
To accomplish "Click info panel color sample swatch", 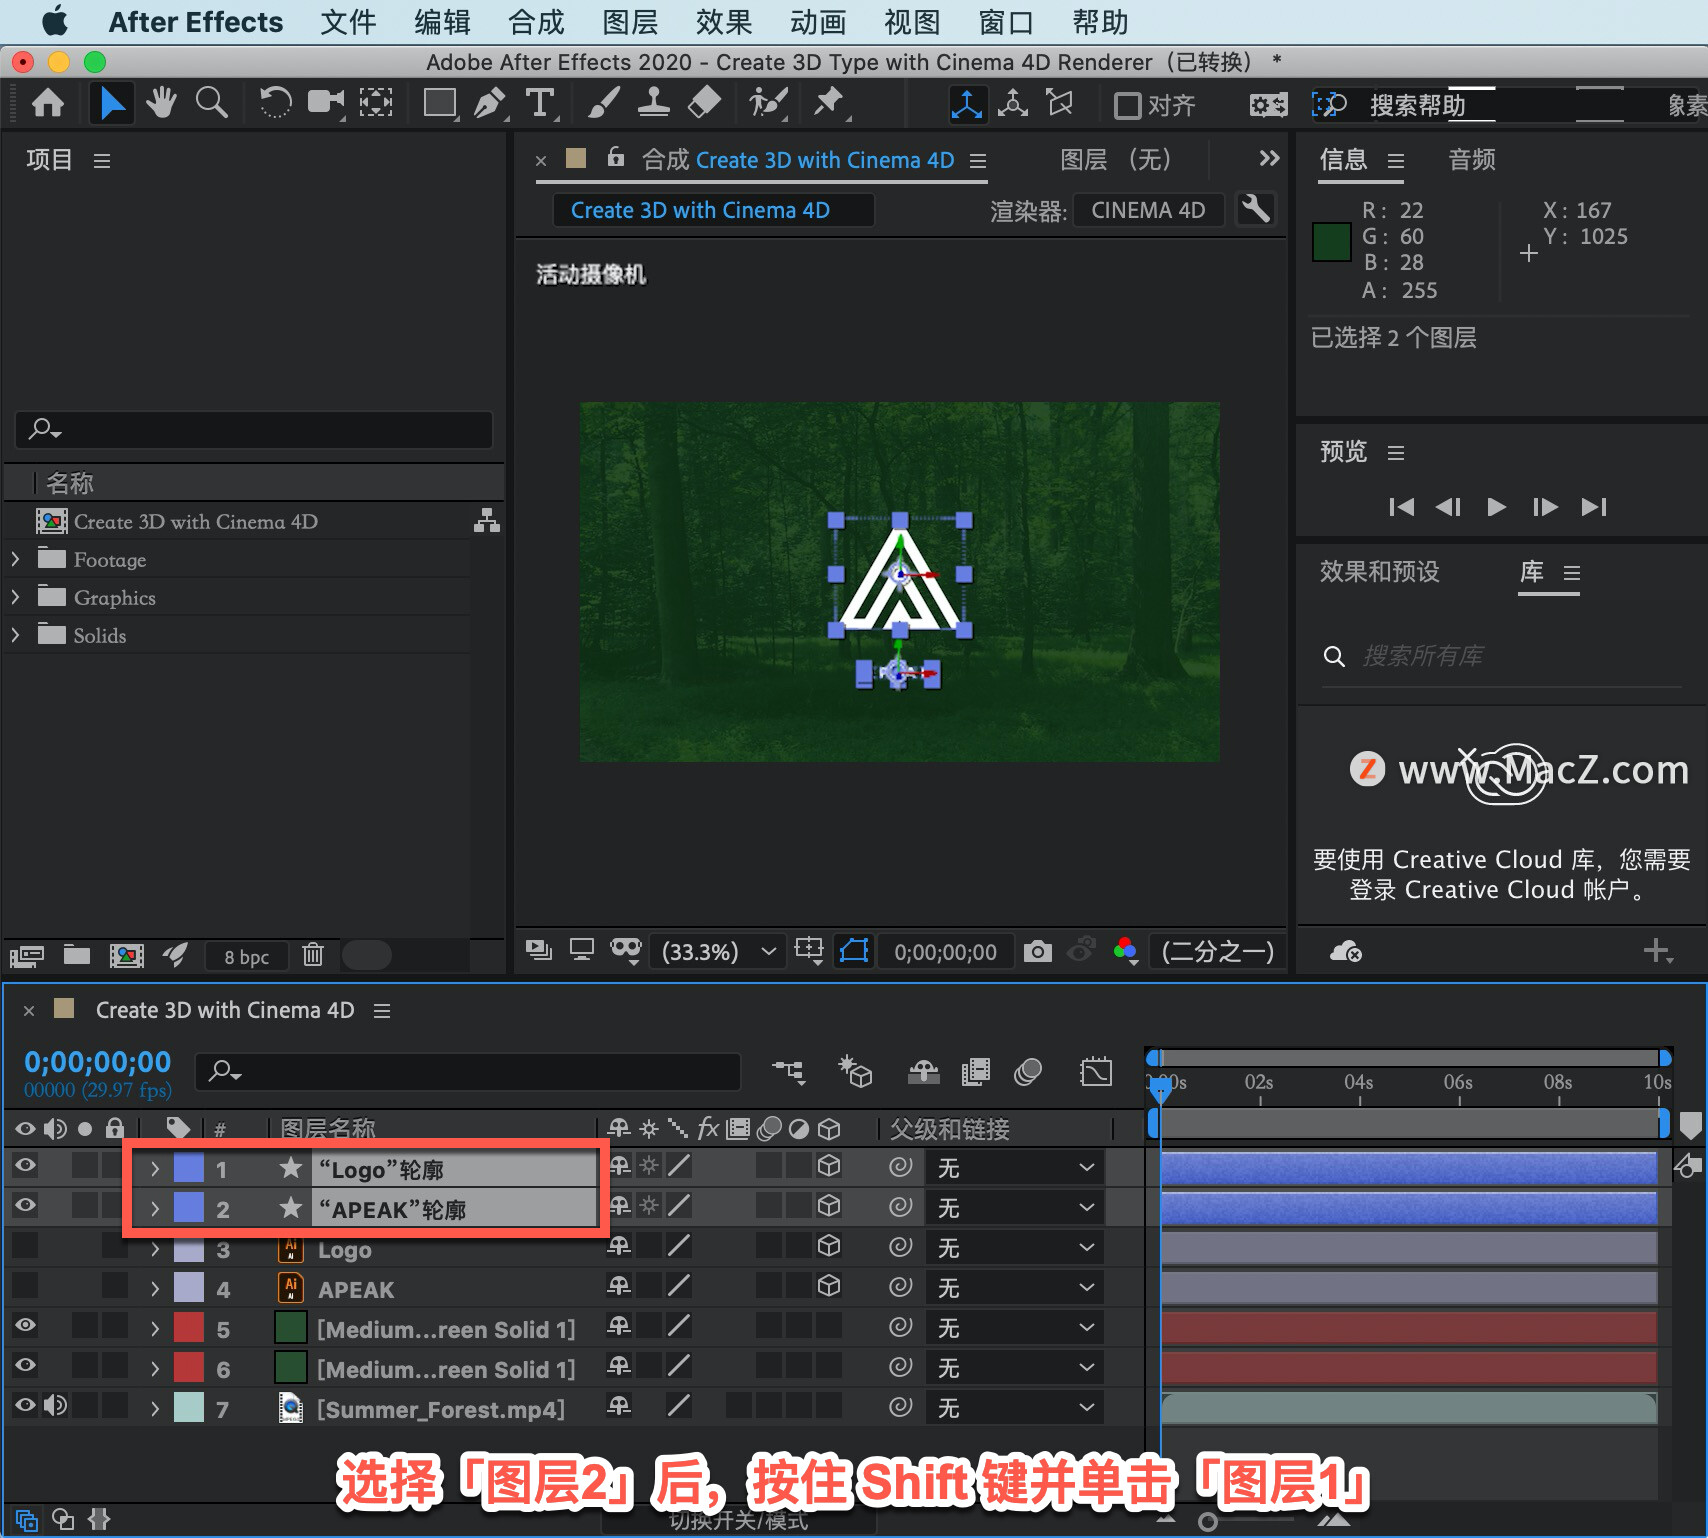I will click(x=1331, y=242).
